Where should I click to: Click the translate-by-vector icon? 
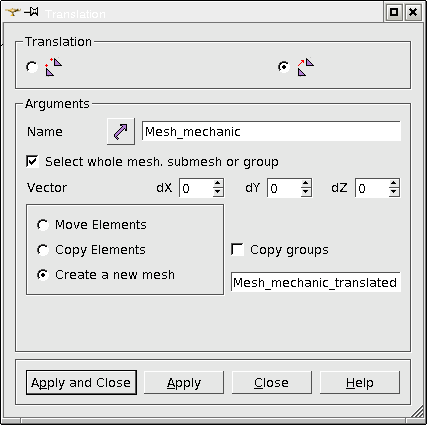[306, 67]
